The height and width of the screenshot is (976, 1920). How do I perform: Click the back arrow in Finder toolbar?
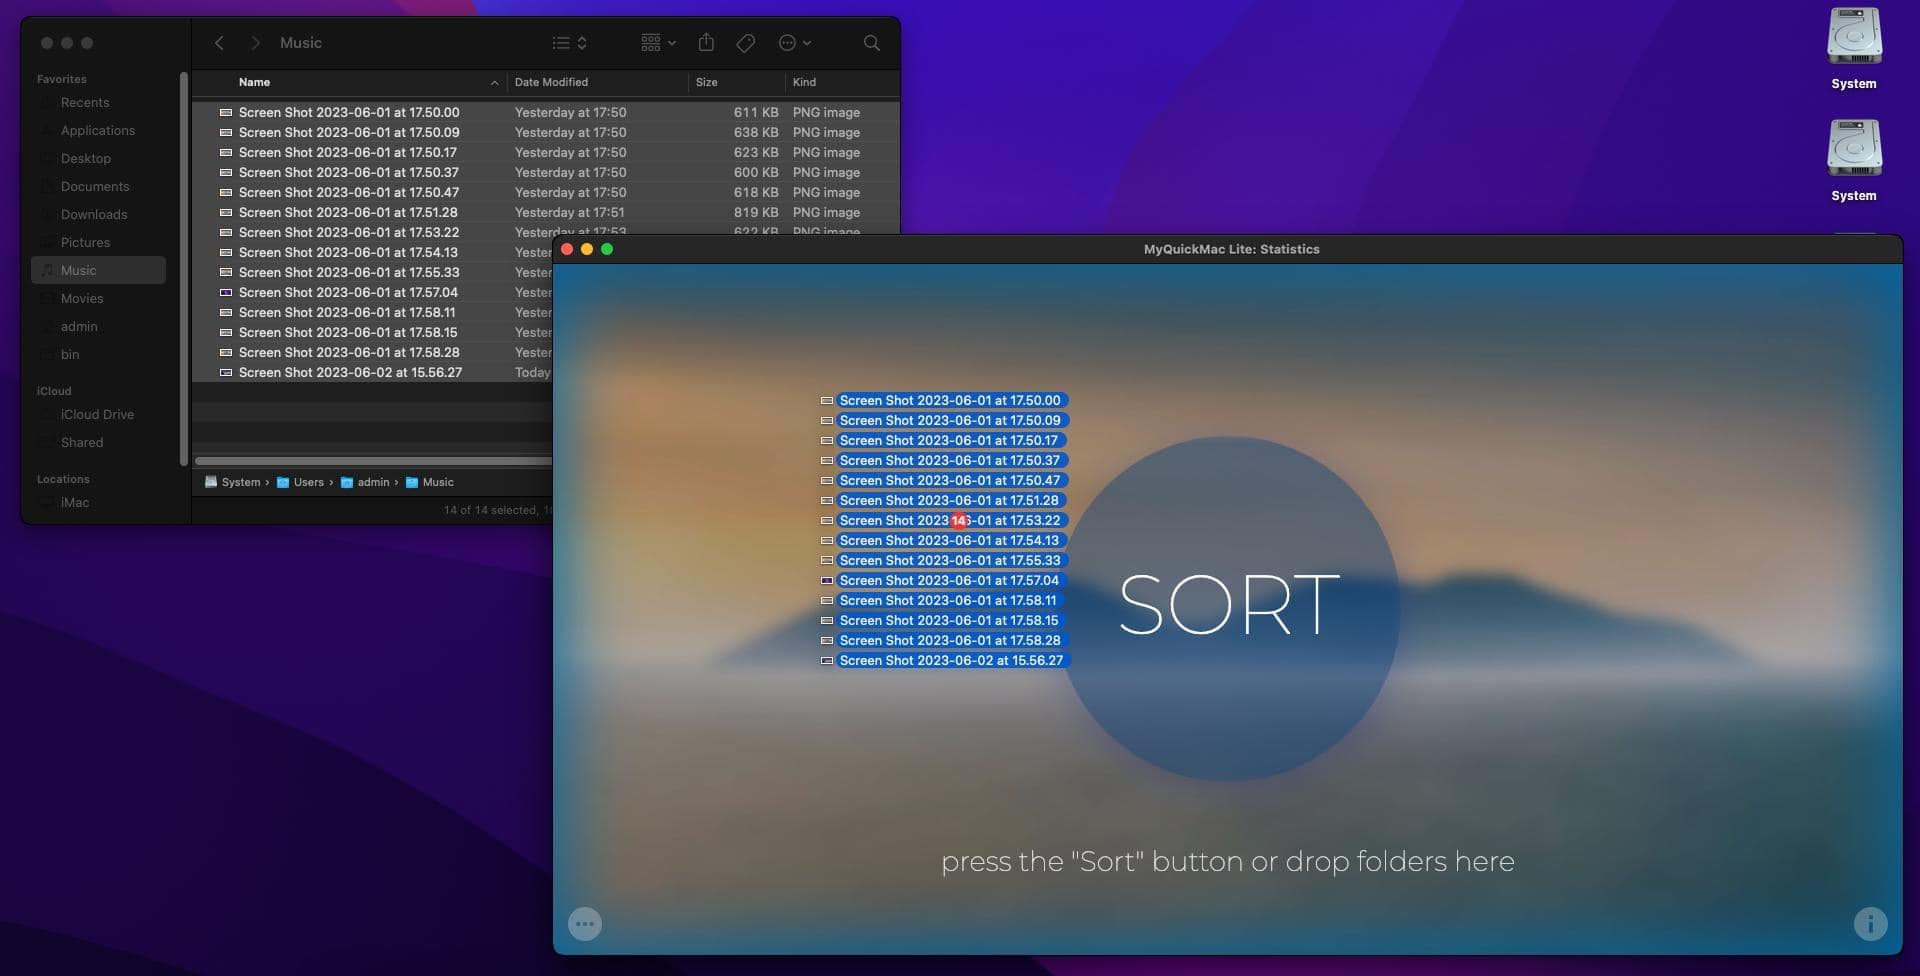[x=219, y=43]
